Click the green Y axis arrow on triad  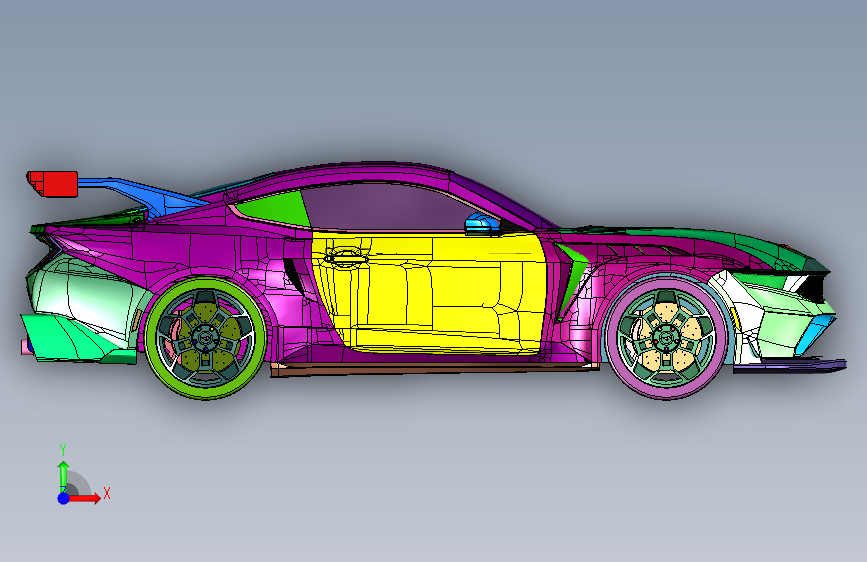[64, 477]
